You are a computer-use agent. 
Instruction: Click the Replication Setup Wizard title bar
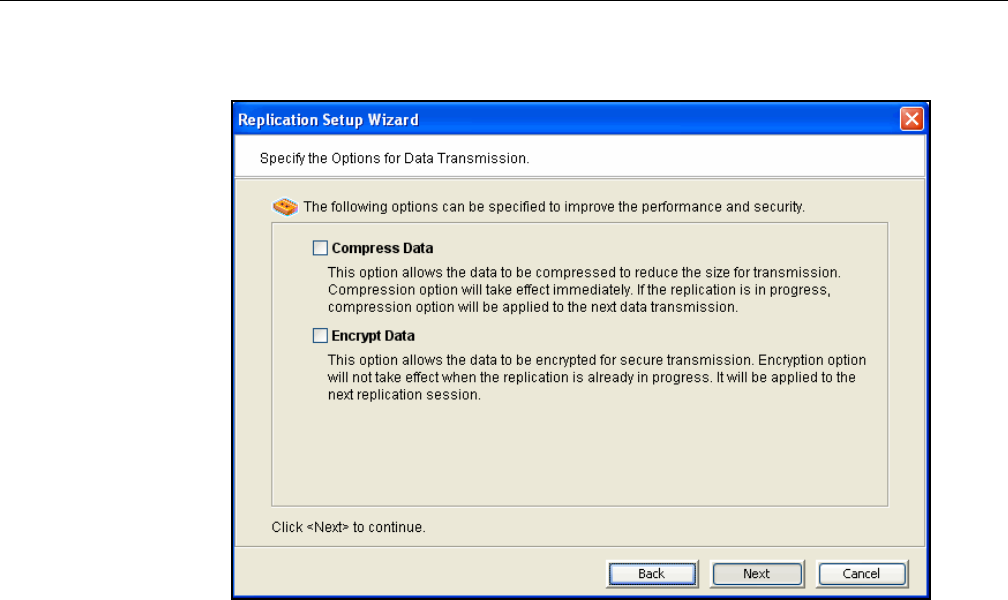pos(600,120)
